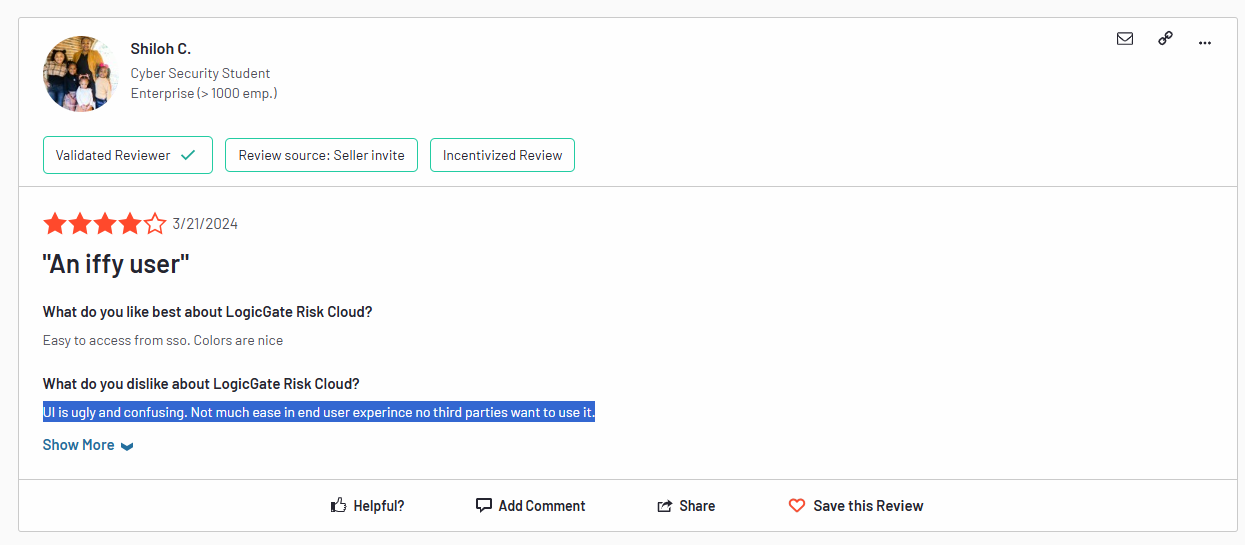Expand review with Show More link
Screen dimensions: 1245x545
point(78,445)
